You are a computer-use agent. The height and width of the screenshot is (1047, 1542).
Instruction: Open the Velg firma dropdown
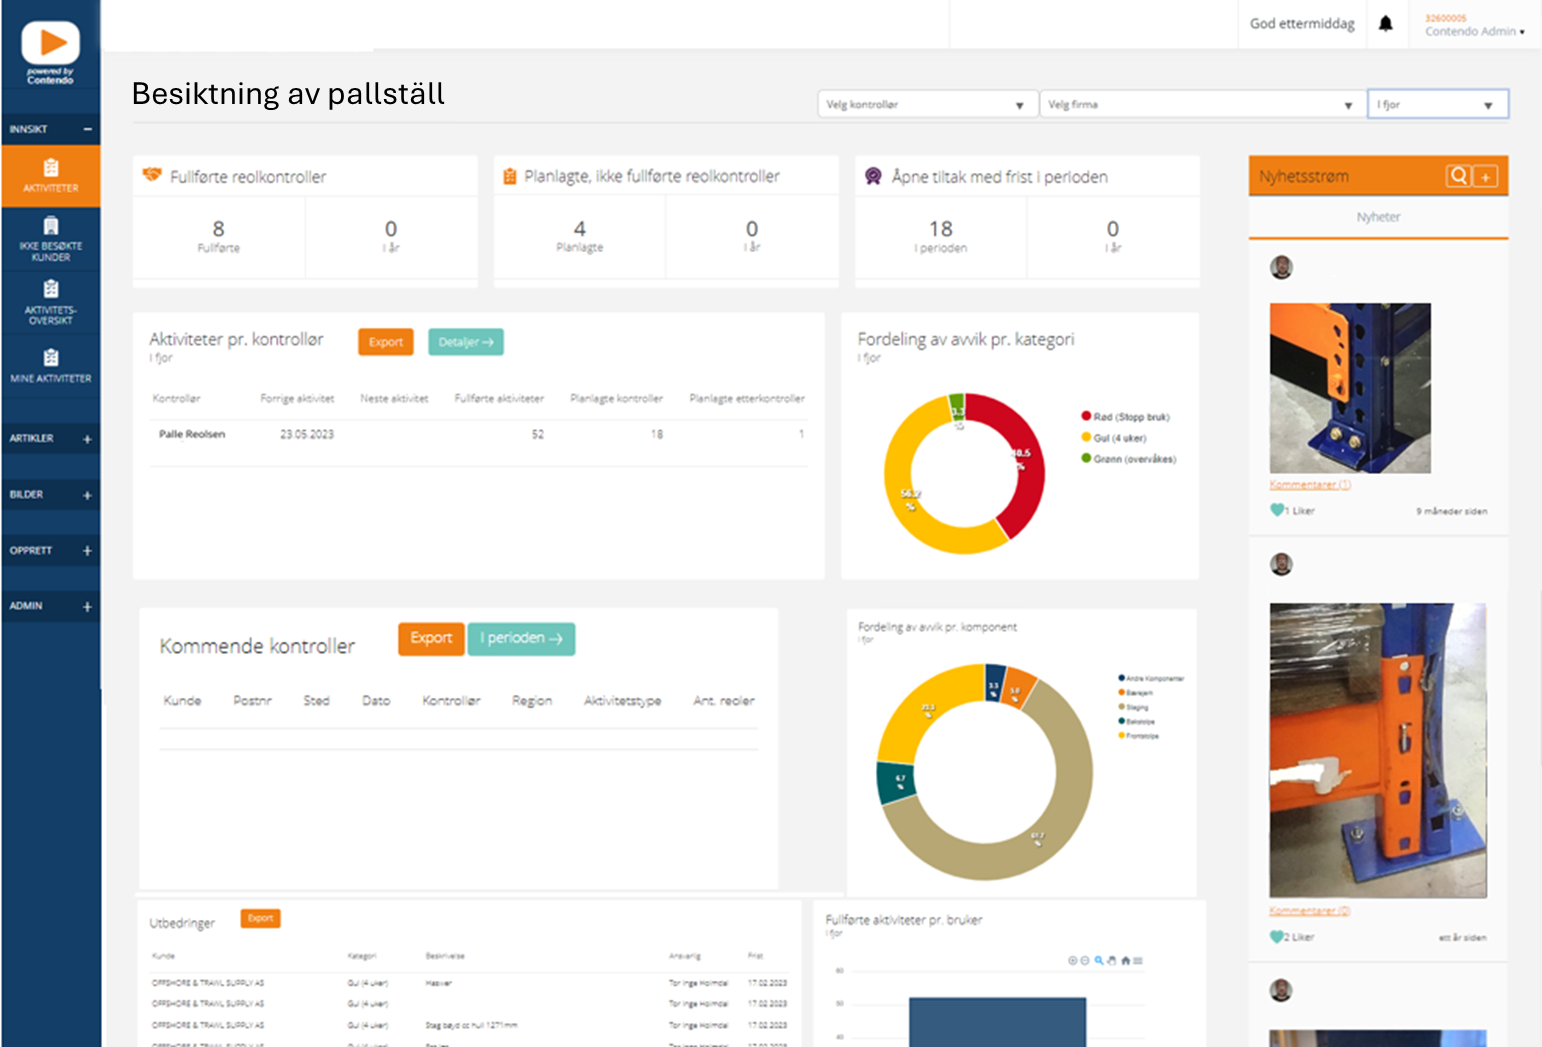1200,105
